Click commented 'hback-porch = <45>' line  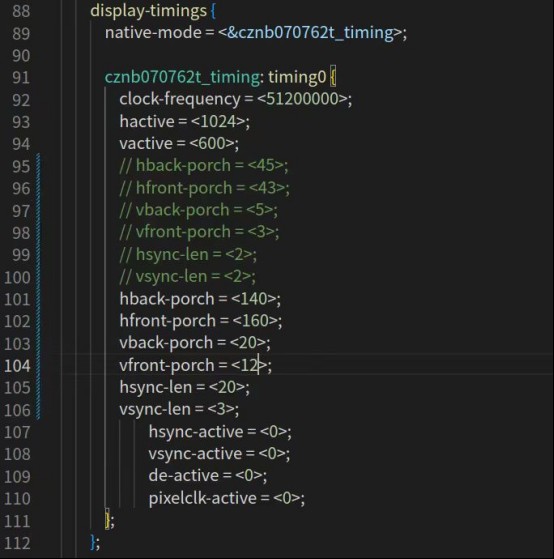(x=204, y=166)
